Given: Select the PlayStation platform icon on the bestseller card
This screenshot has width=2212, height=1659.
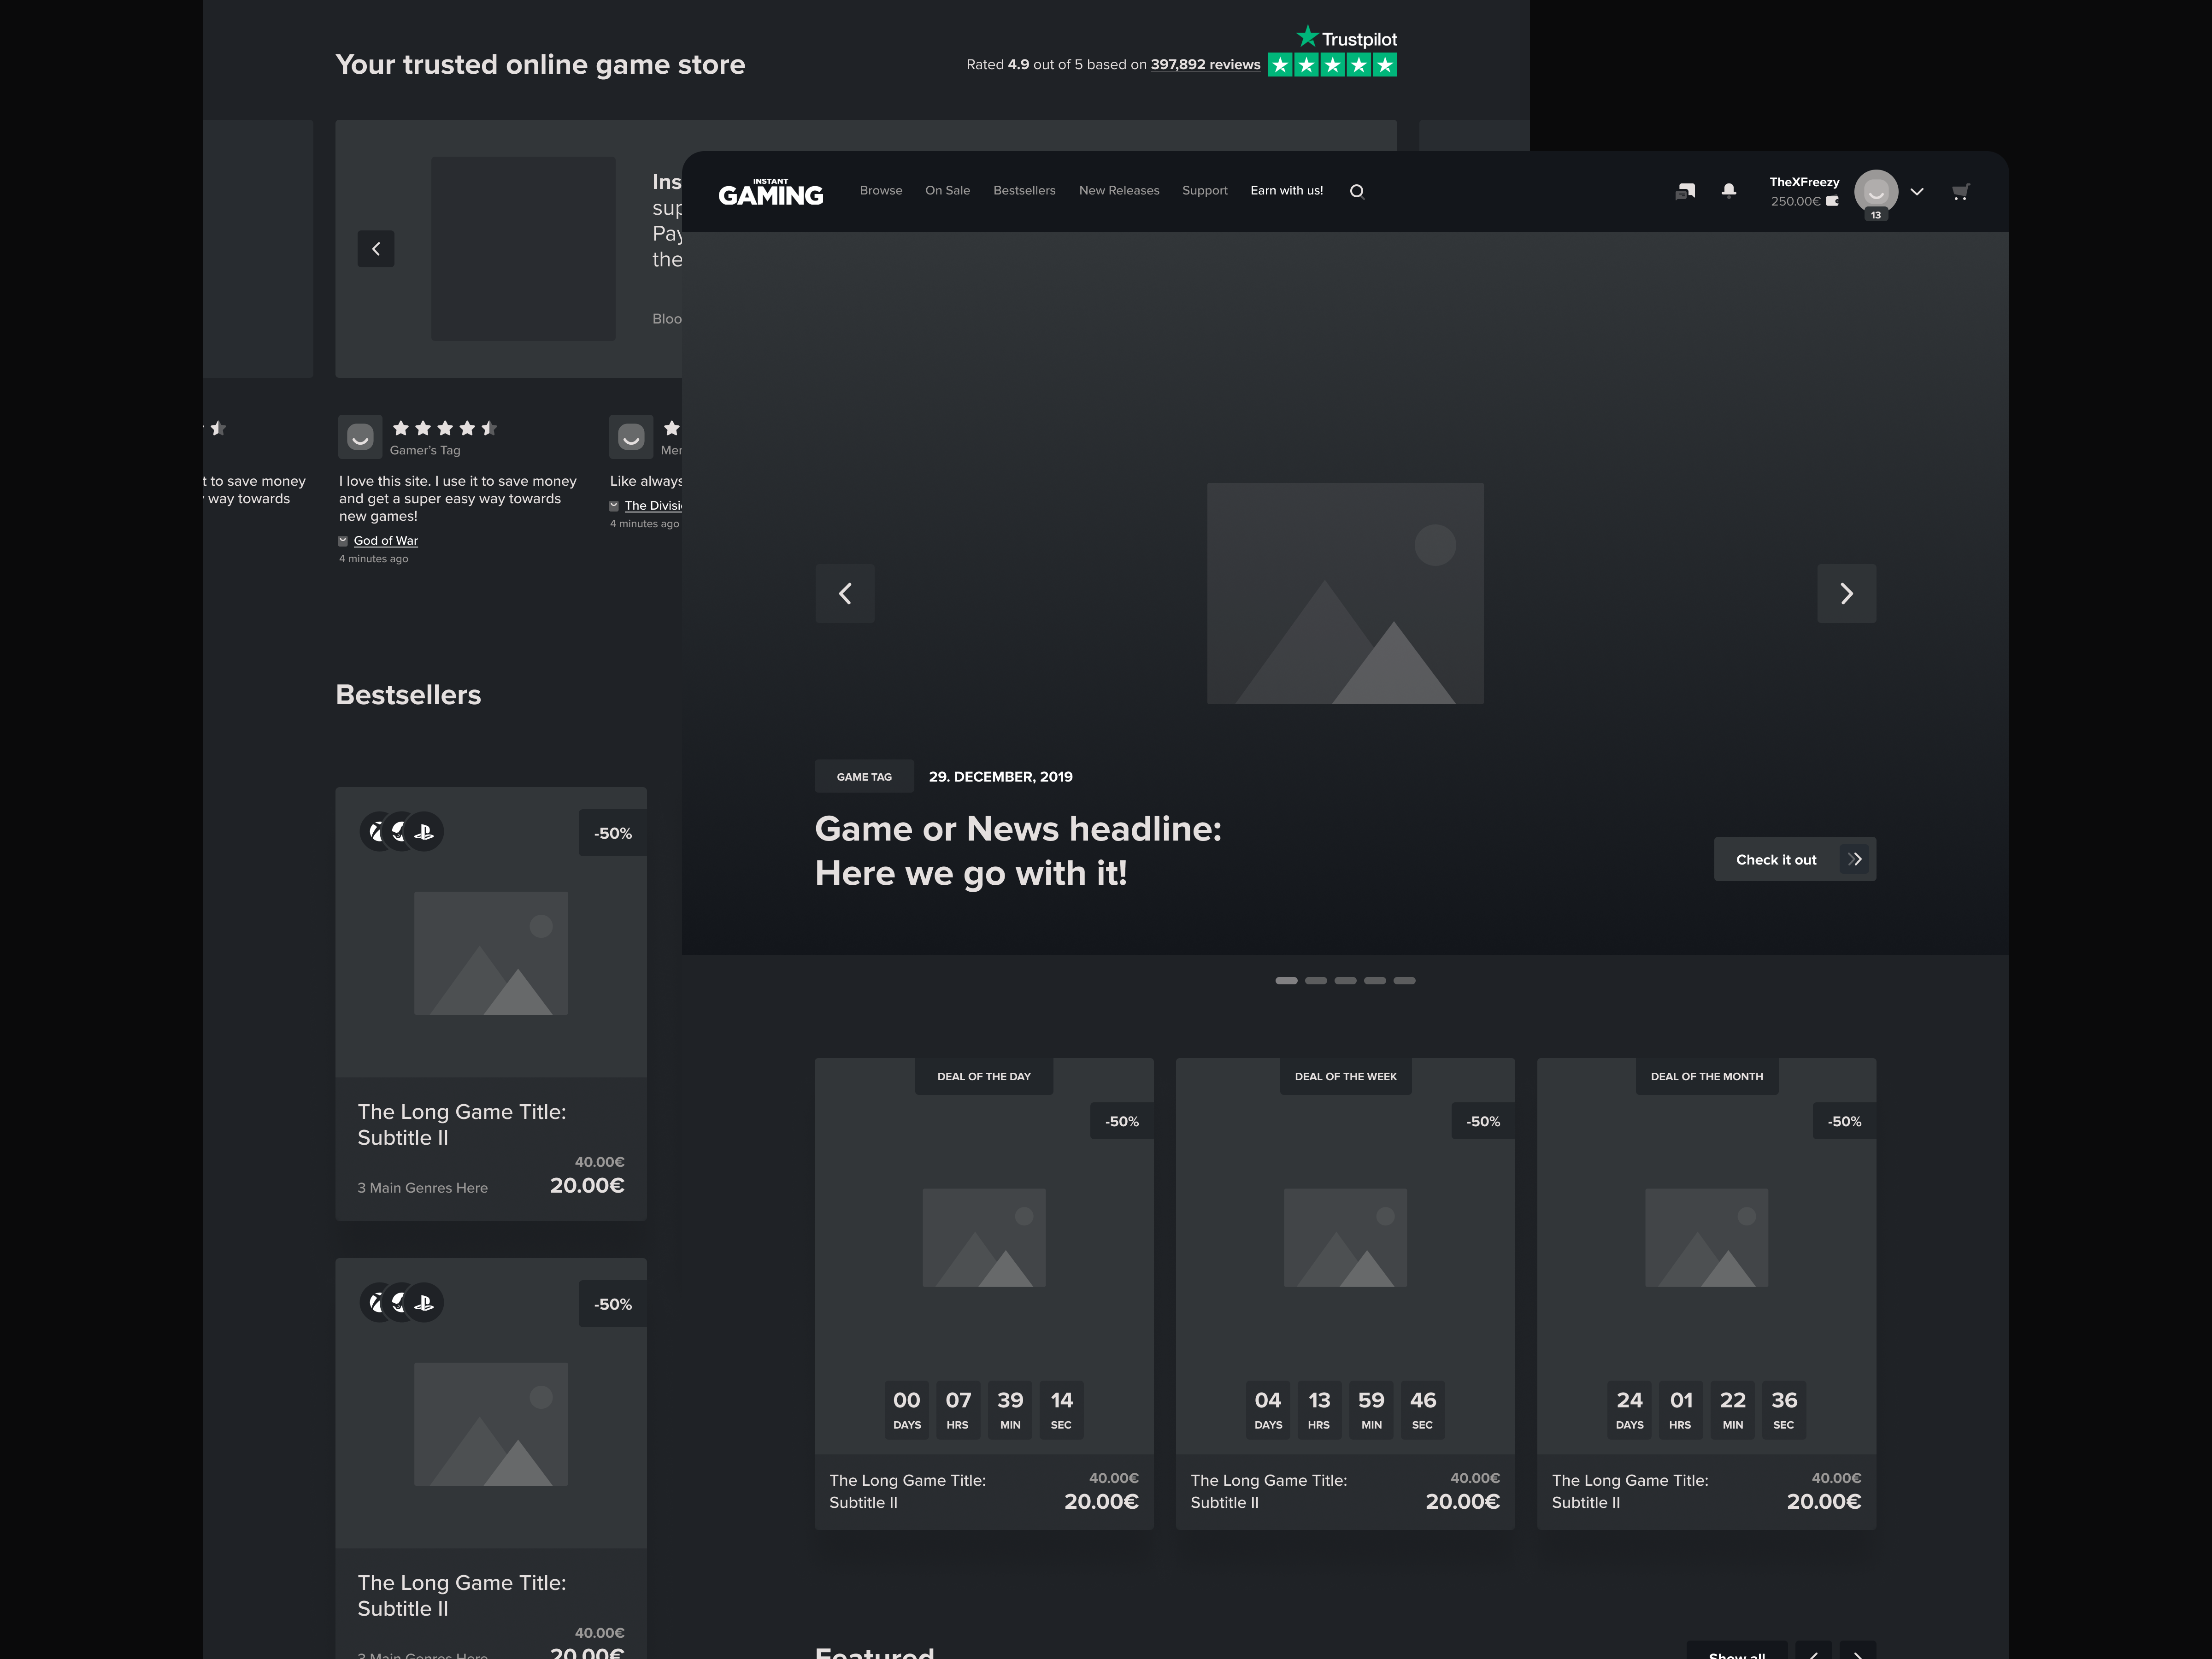Looking at the screenshot, I should coord(424,831).
